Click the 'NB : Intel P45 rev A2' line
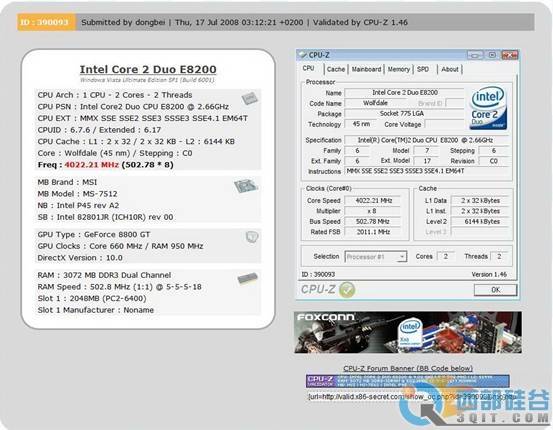The image size is (553, 430). click(78, 206)
